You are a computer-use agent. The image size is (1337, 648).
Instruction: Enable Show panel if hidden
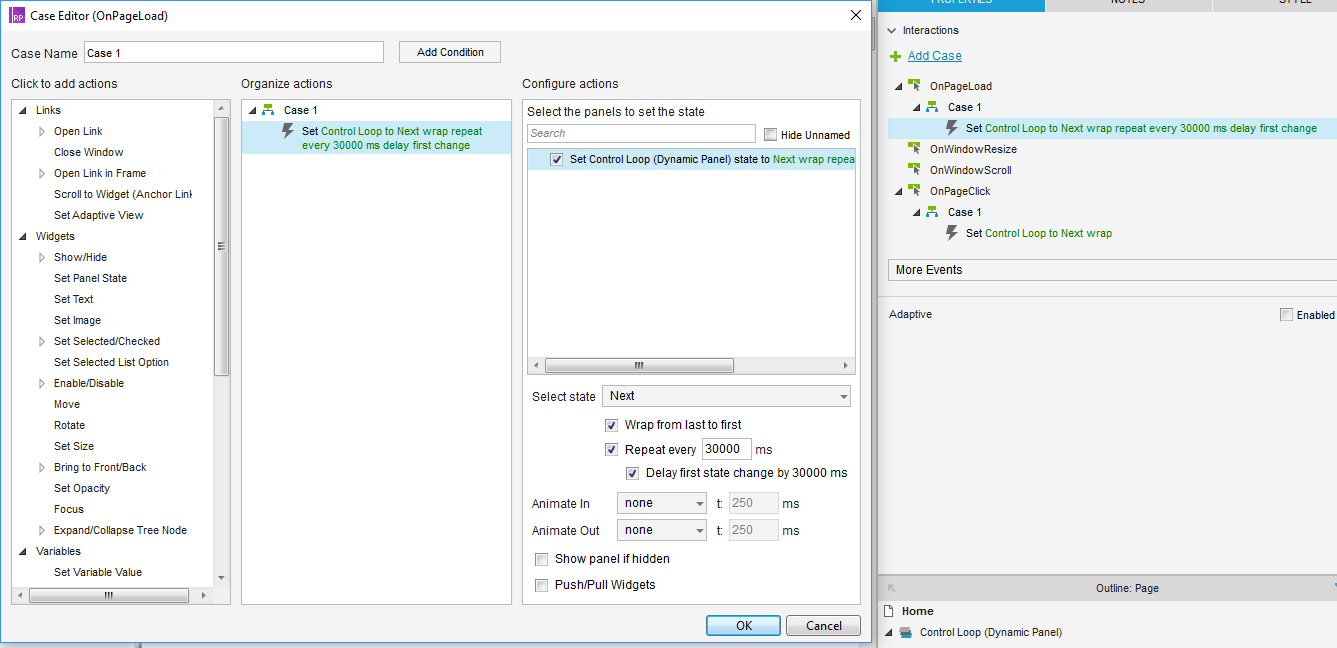[x=542, y=559]
